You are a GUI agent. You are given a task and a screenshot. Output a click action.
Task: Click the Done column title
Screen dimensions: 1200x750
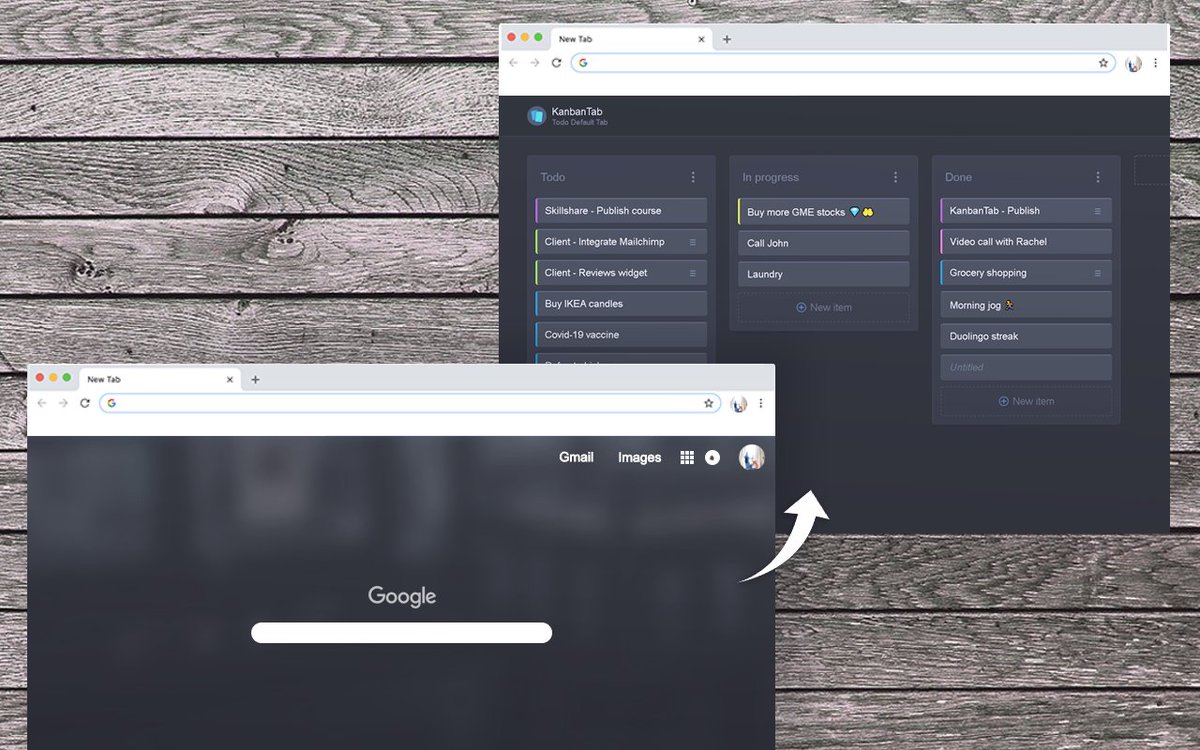(958, 177)
